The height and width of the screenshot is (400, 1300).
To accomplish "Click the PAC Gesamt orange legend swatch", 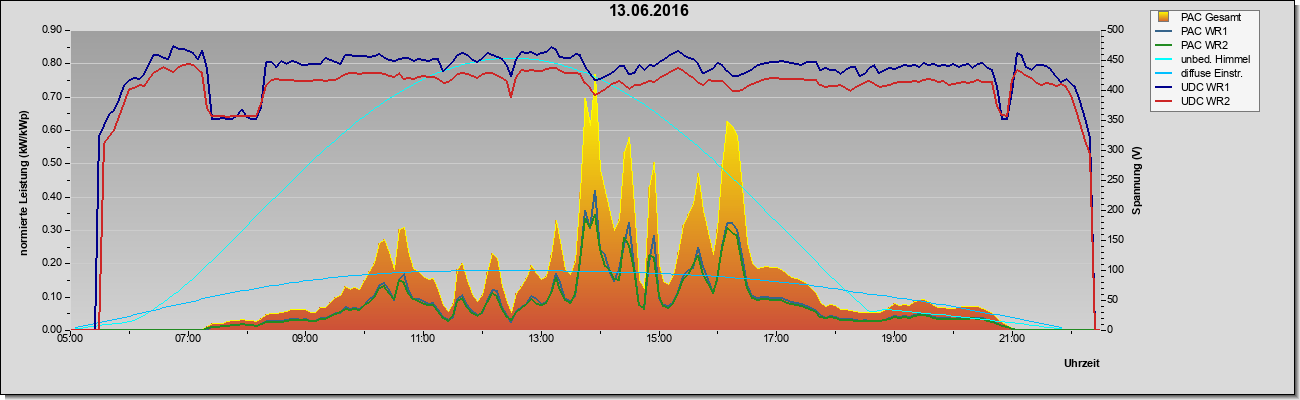I will click(x=1164, y=17).
